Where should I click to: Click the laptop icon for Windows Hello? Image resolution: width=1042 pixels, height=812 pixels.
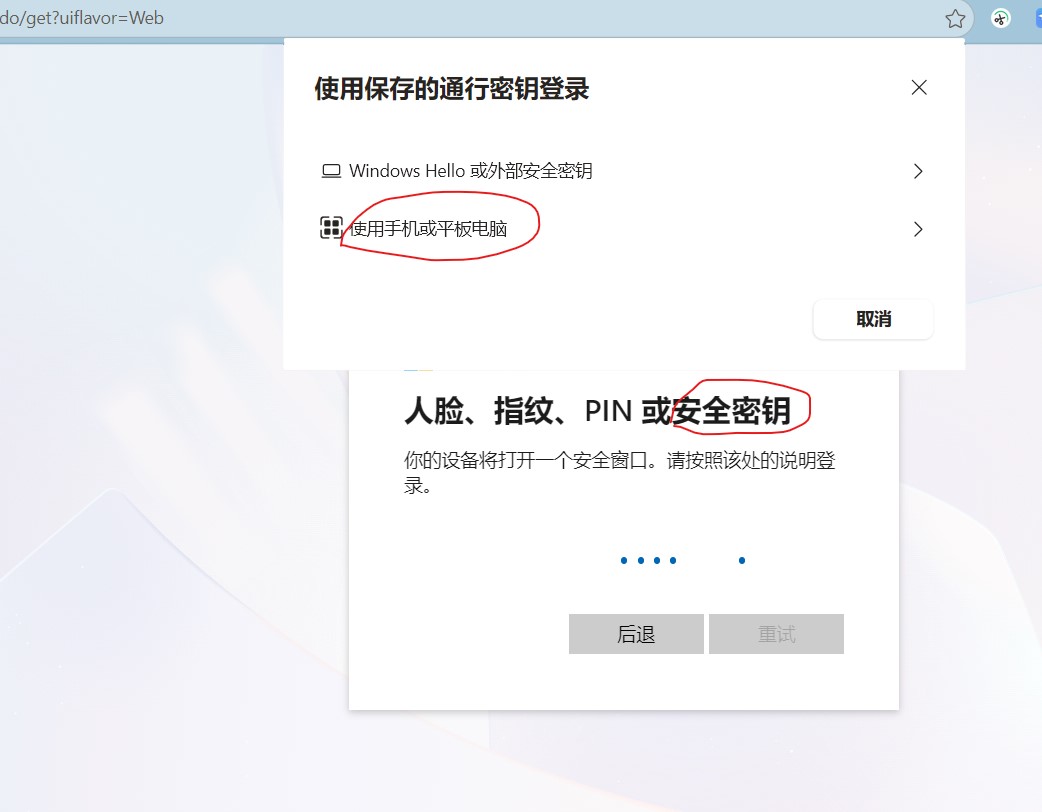pos(331,171)
